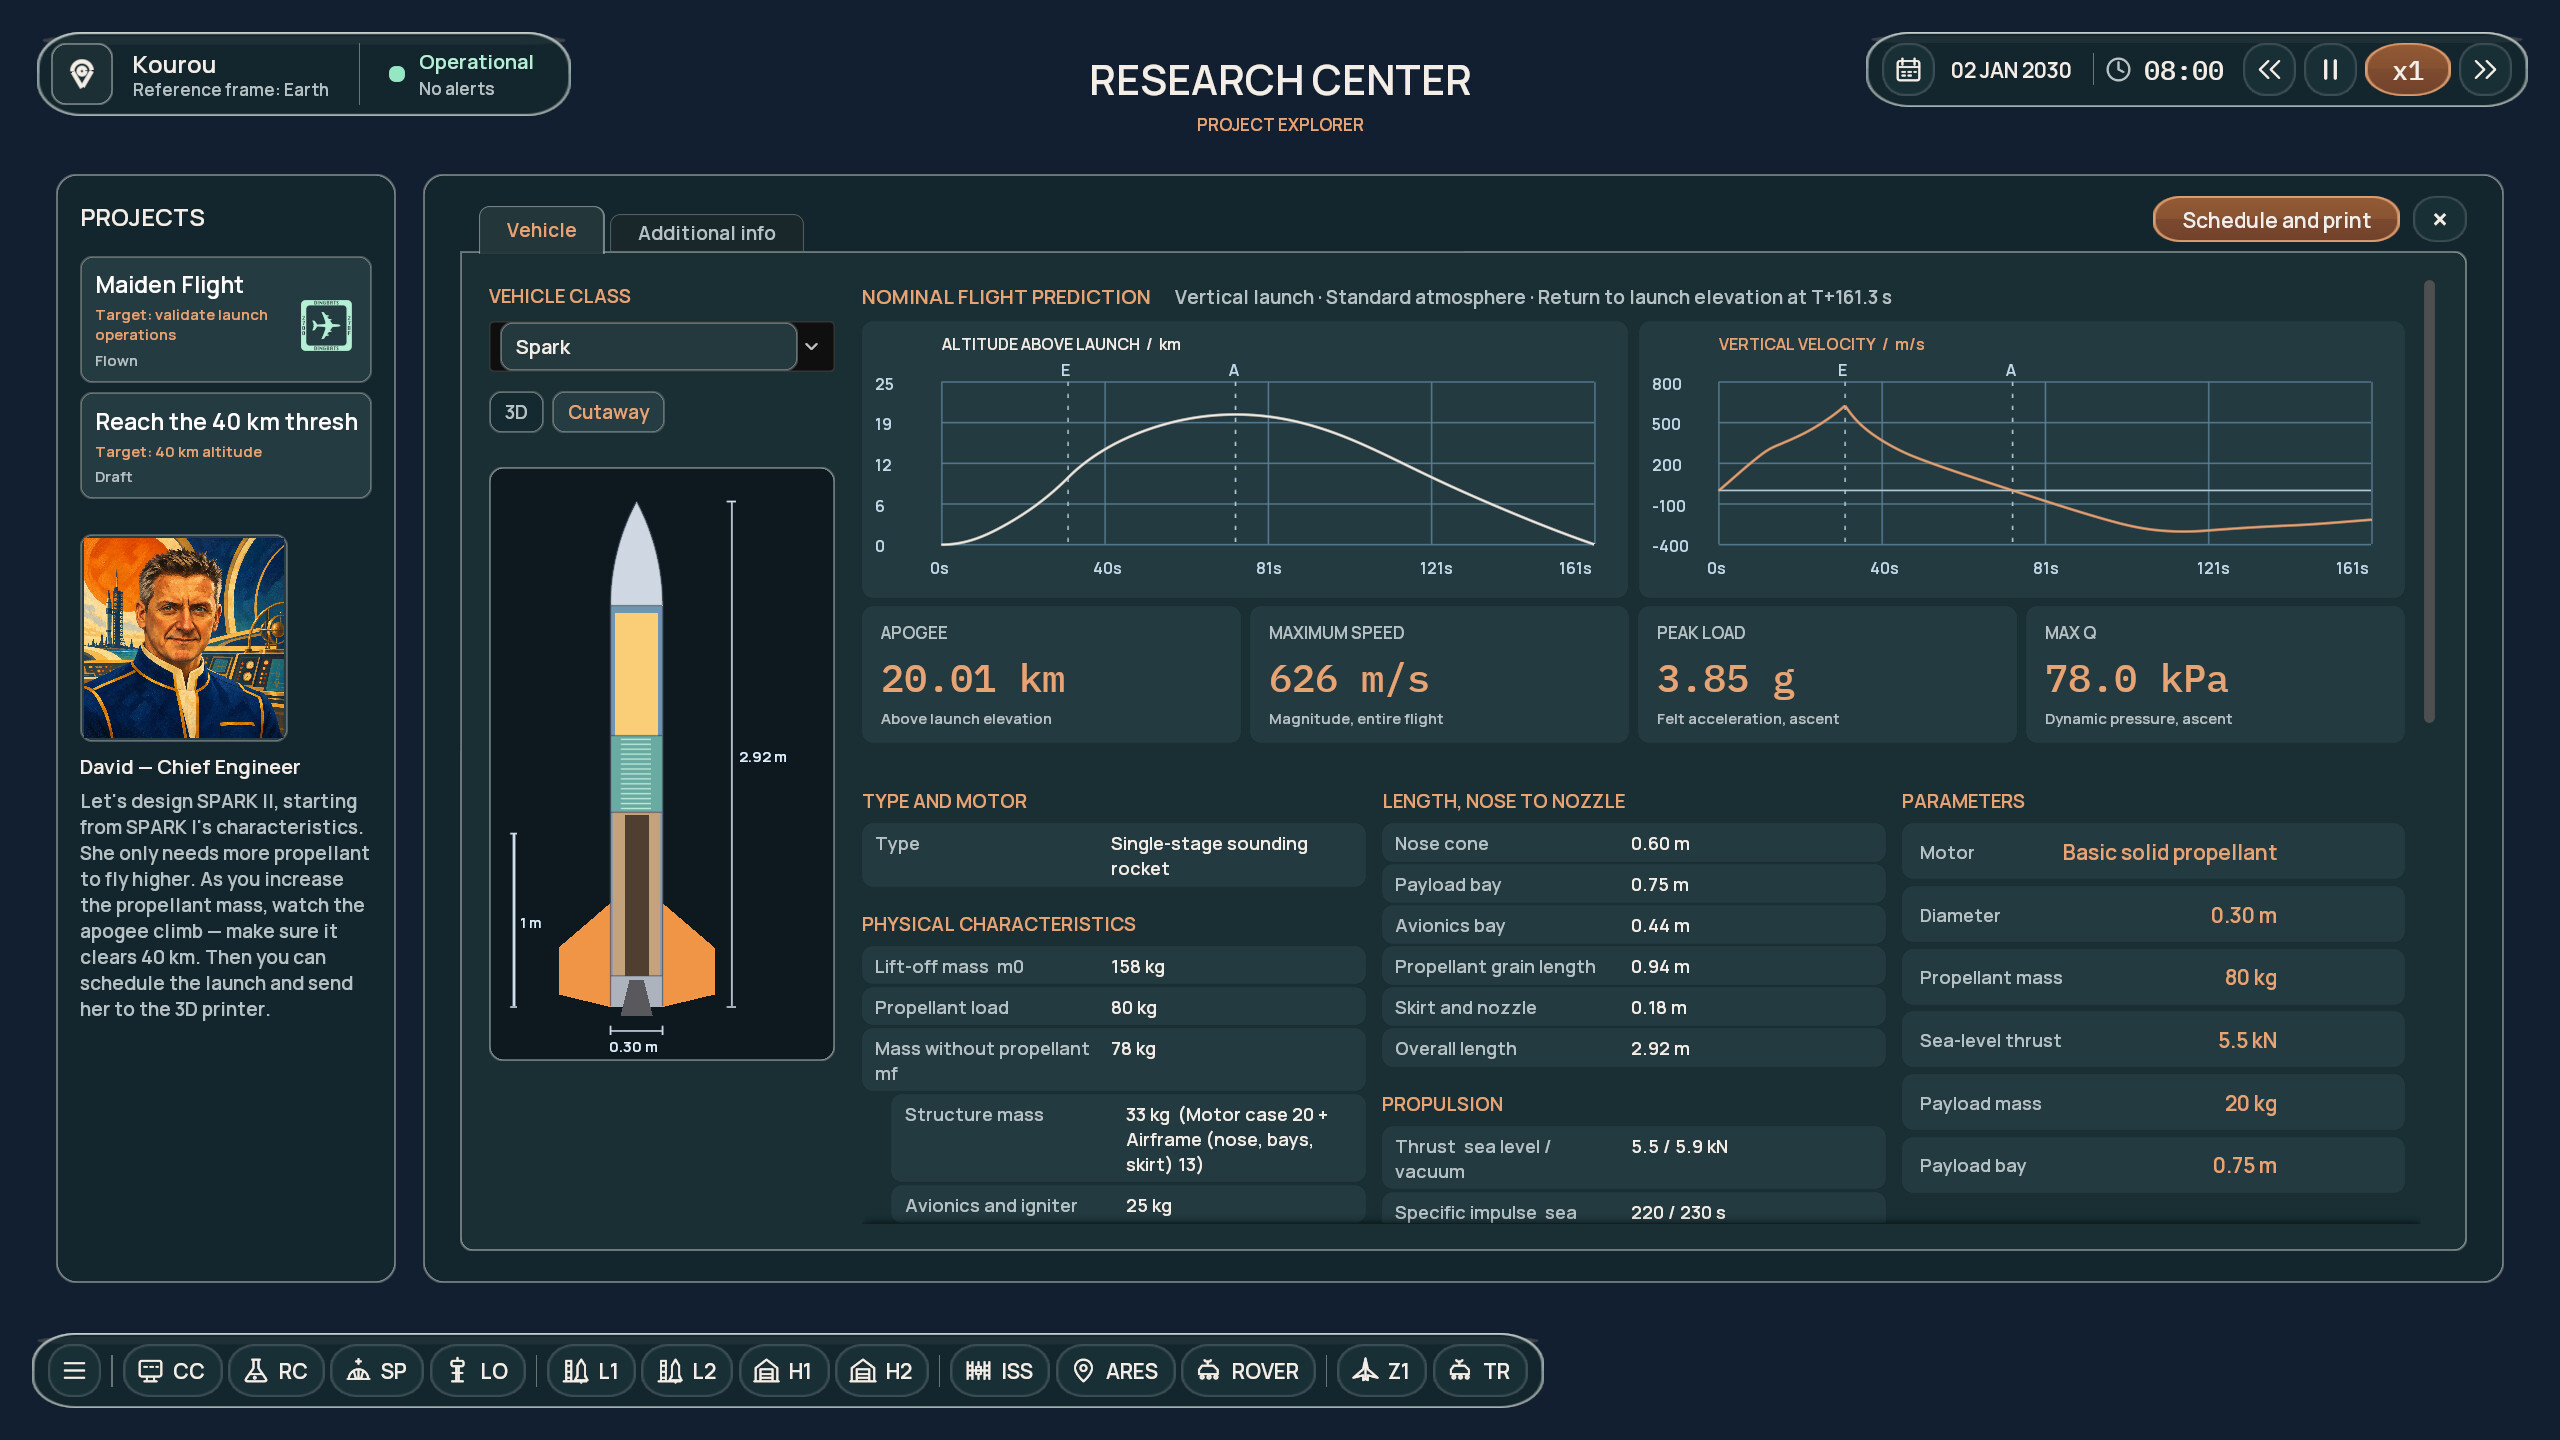Click the vehicle panel vertical scrollbar

click(2429, 502)
